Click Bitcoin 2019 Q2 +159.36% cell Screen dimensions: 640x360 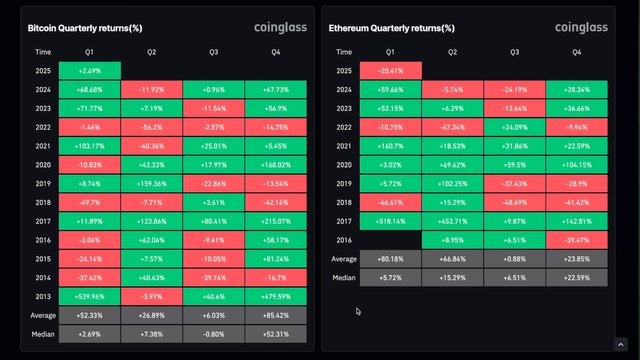[x=152, y=184]
